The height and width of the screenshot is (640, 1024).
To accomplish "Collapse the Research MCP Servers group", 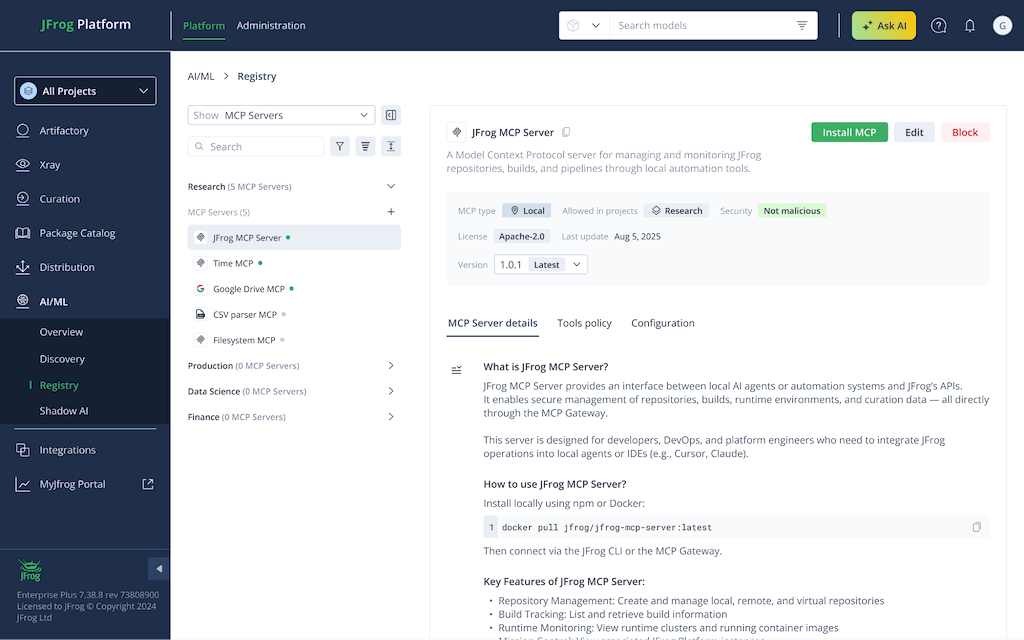I will (x=391, y=187).
